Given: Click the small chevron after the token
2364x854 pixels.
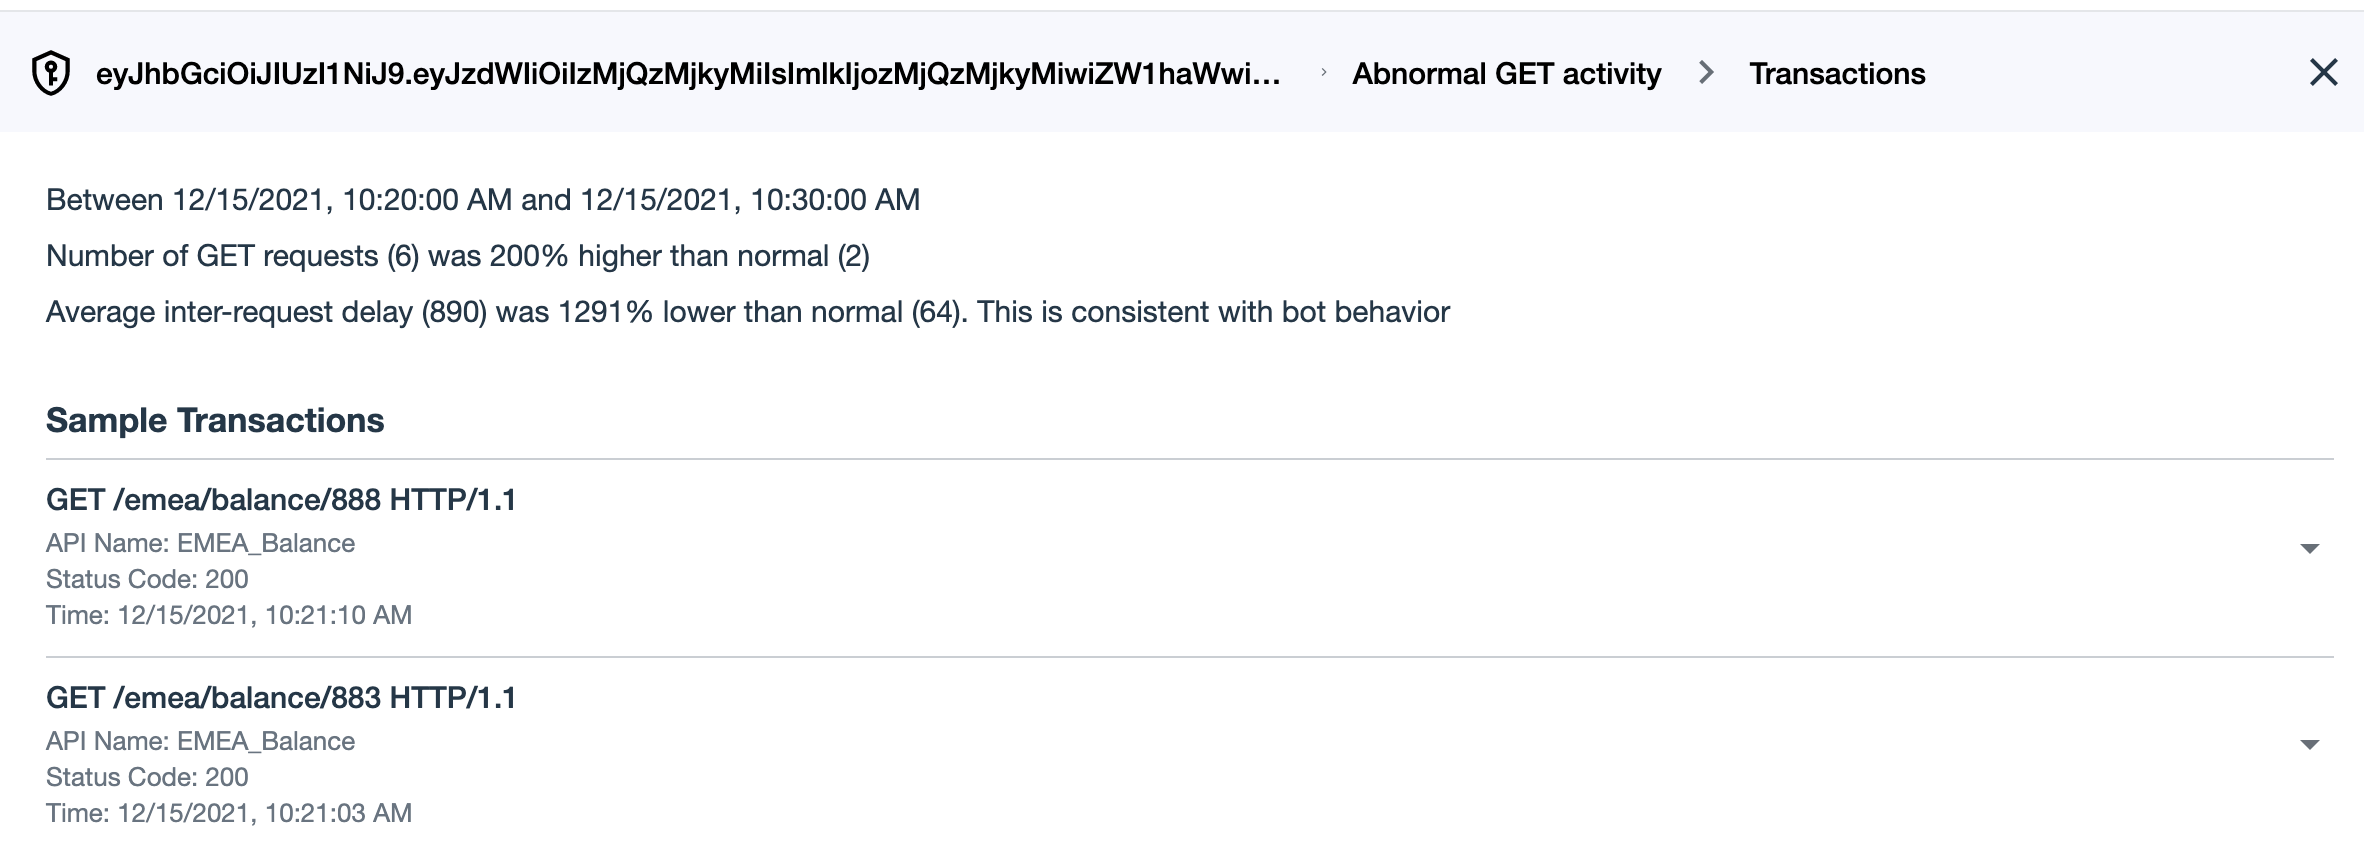Looking at the screenshot, I should pos(1323,73).
